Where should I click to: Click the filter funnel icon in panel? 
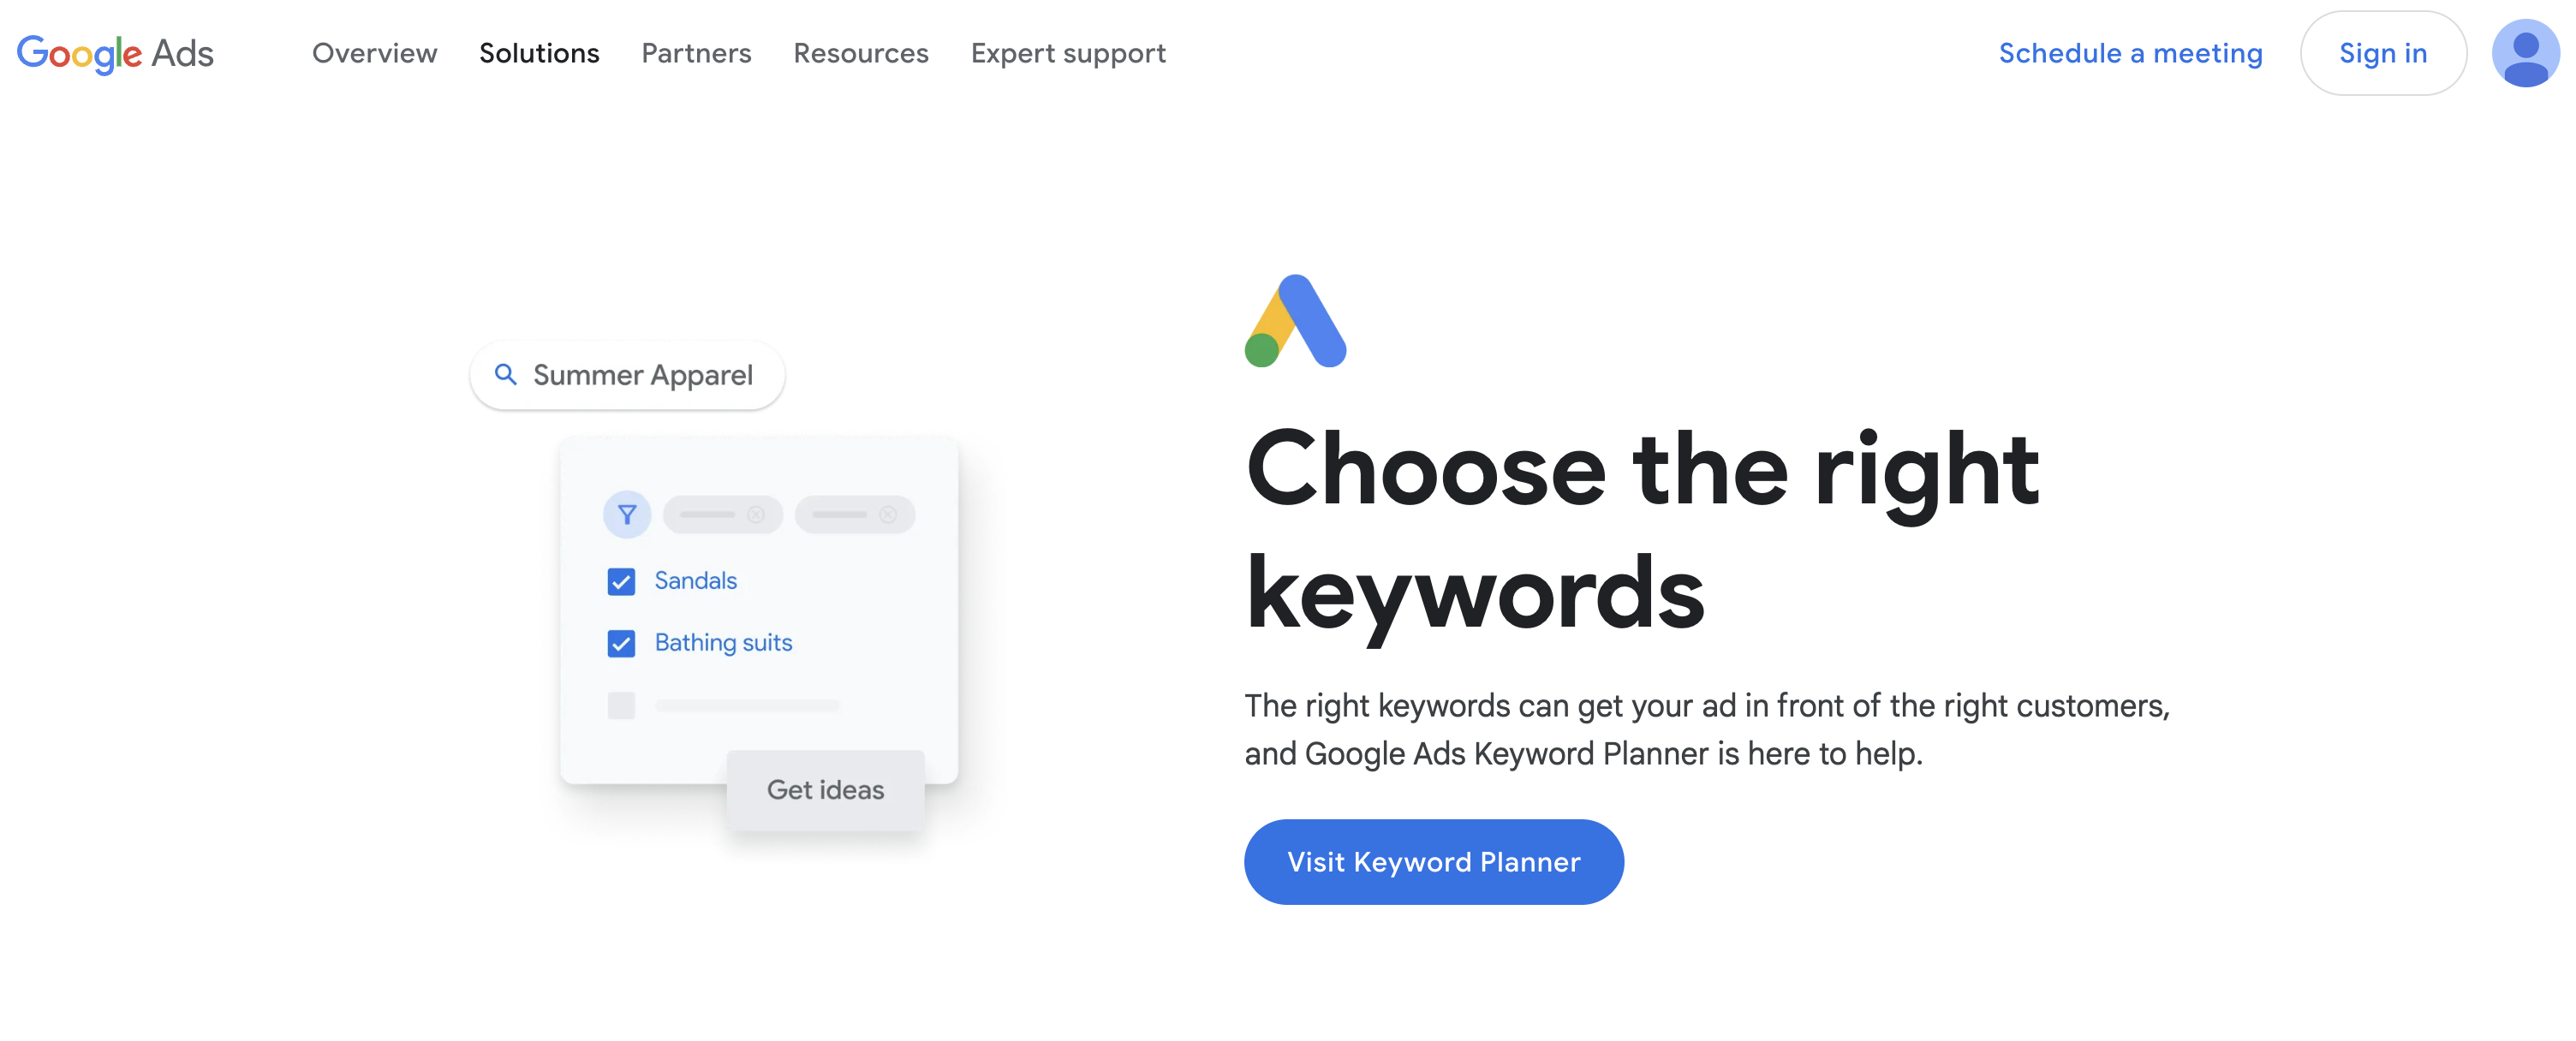click(x=628, y=514)
